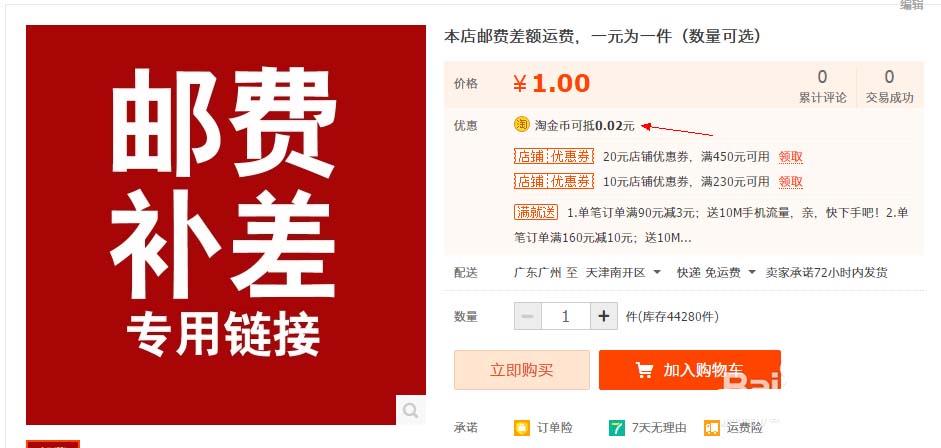Open the 累计评论 reviews count
941x448 pixels.
(822, 86)
